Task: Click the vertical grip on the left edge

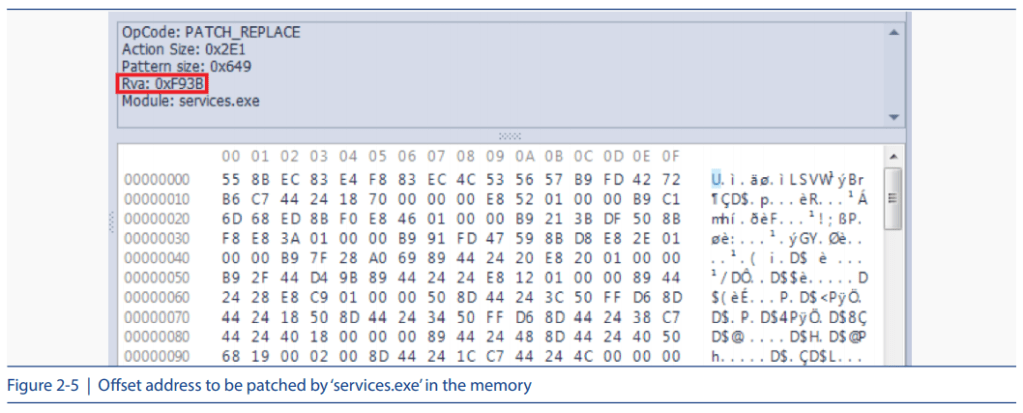Action: (111, 227)
